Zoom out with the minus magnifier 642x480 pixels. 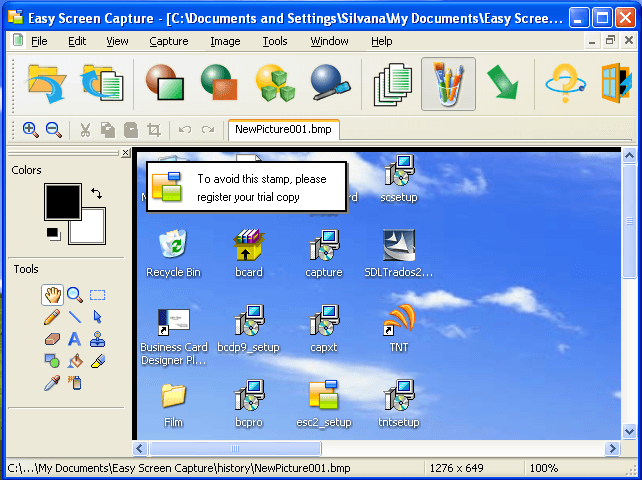[54, 130]
